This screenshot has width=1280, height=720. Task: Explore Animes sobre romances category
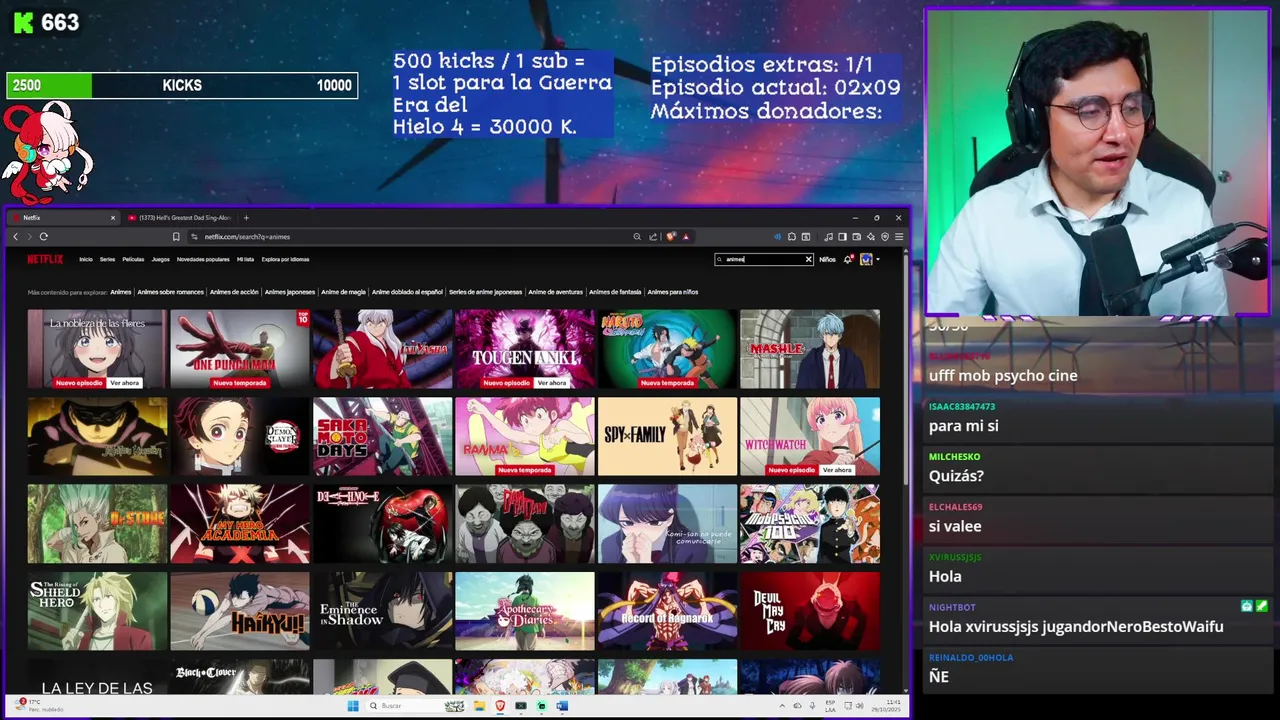click(171, 292)
